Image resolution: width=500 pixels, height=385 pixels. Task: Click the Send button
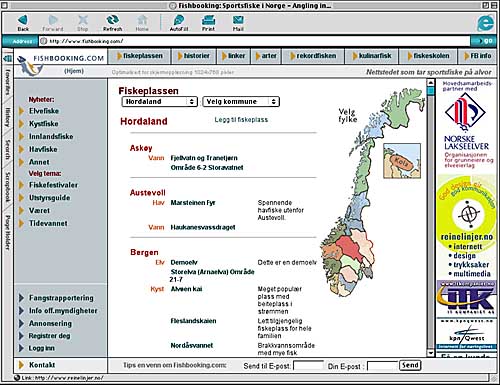click(410, 365)
